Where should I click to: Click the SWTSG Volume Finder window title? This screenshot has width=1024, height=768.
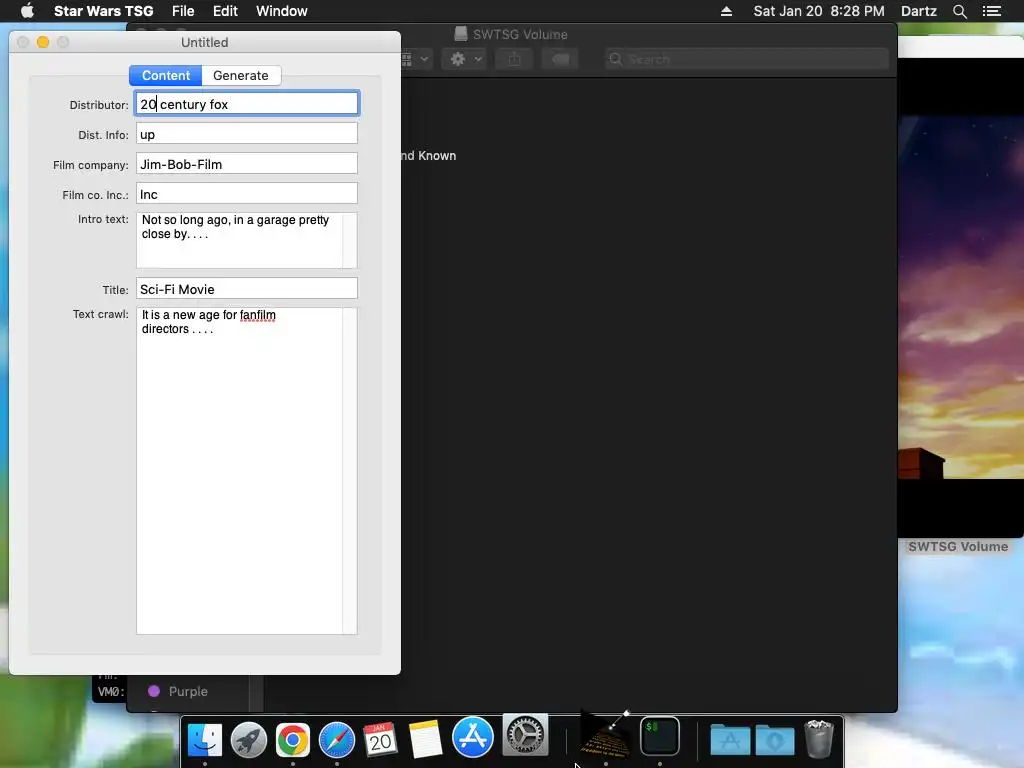pos(520,34)
